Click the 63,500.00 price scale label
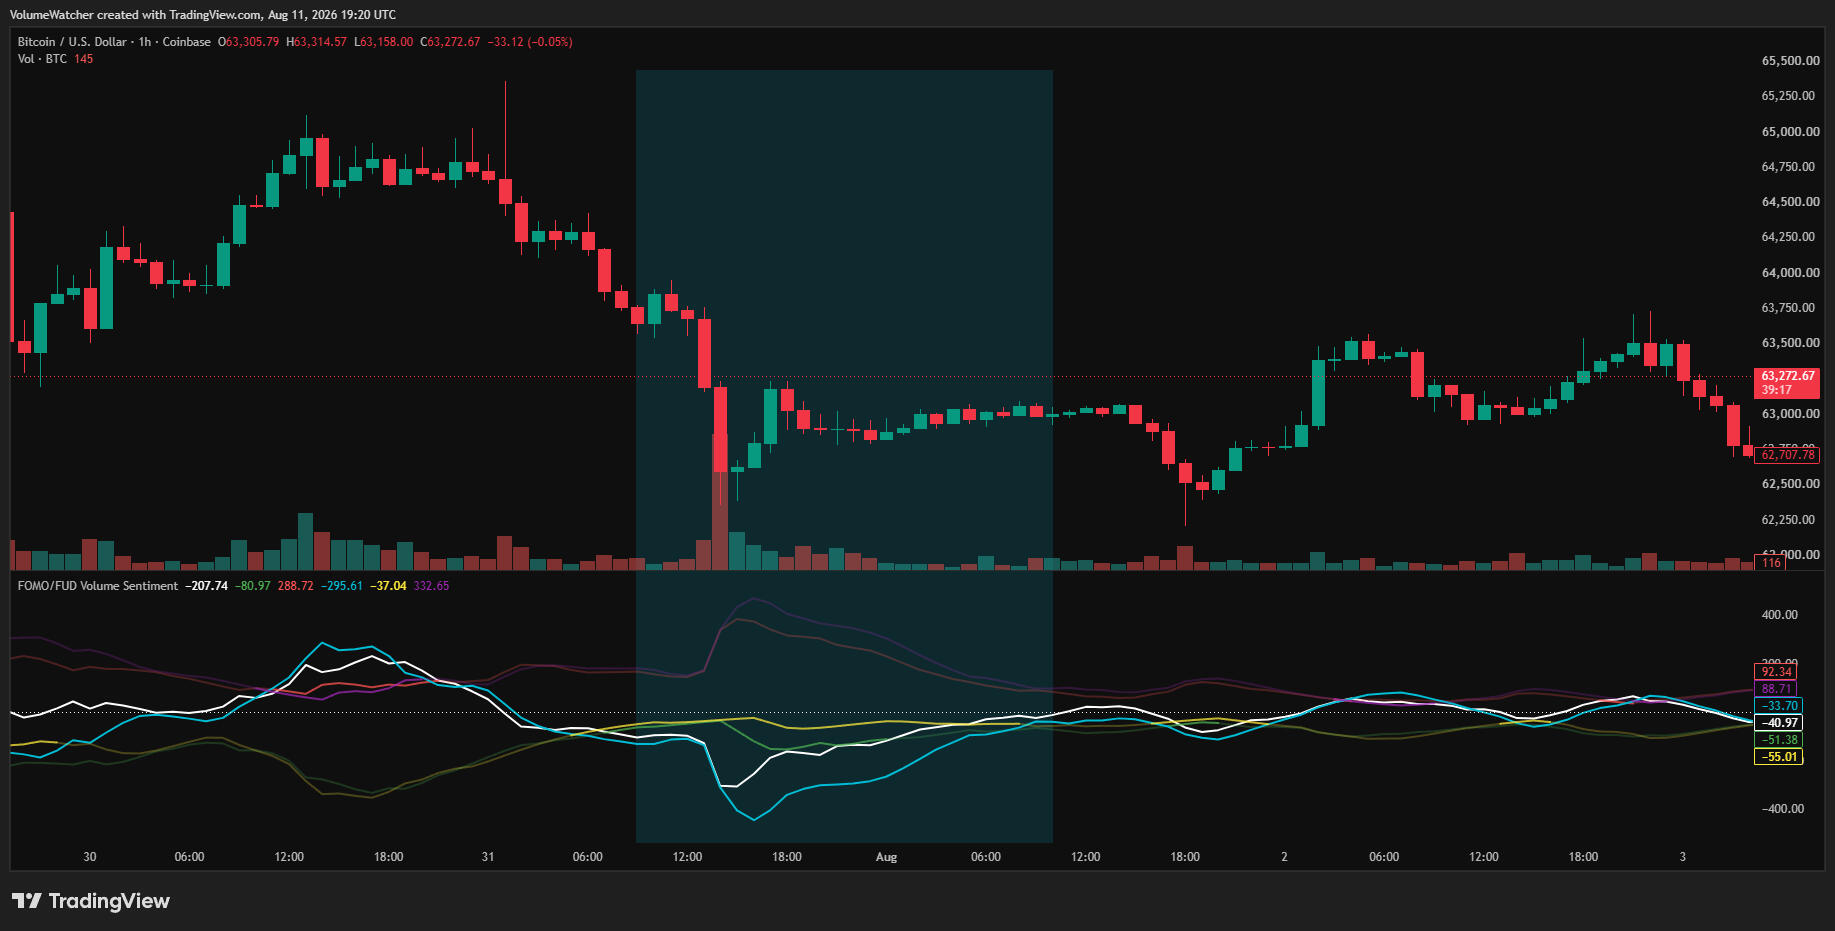This screenshot has width=1835, height=931. [x=1790, y=343]
